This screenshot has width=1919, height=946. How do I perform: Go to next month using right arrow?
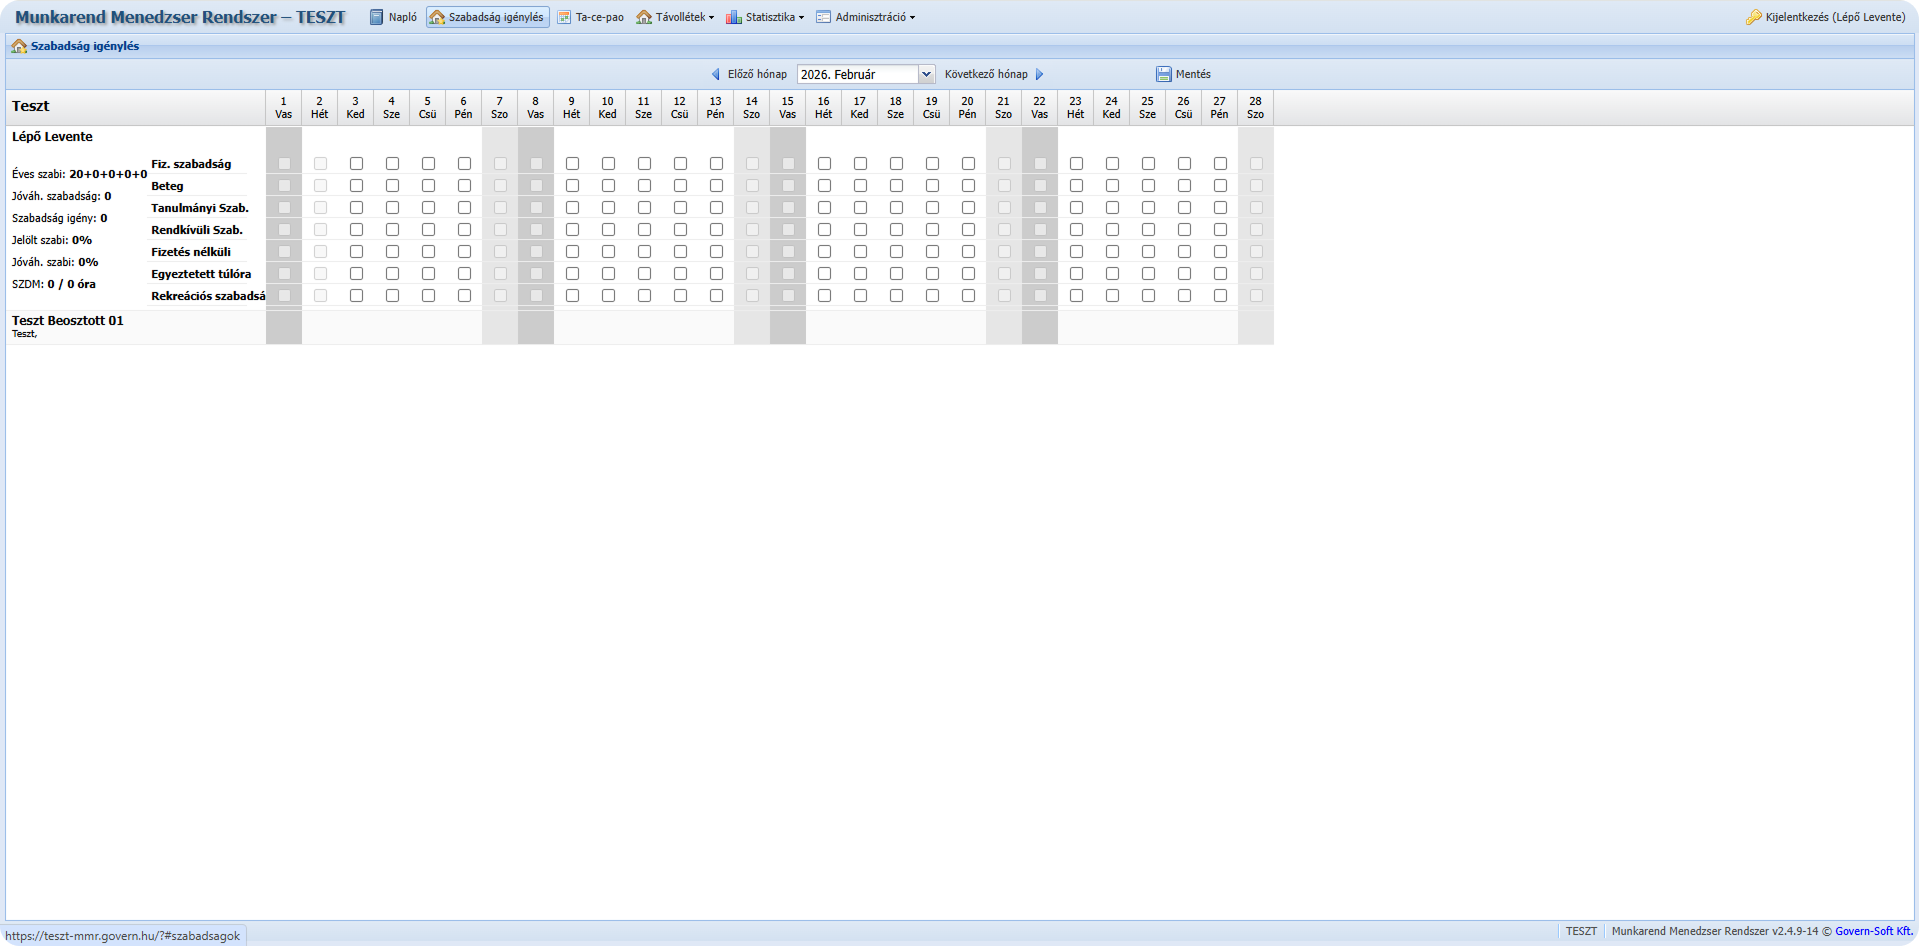(x=1040, y=74)
